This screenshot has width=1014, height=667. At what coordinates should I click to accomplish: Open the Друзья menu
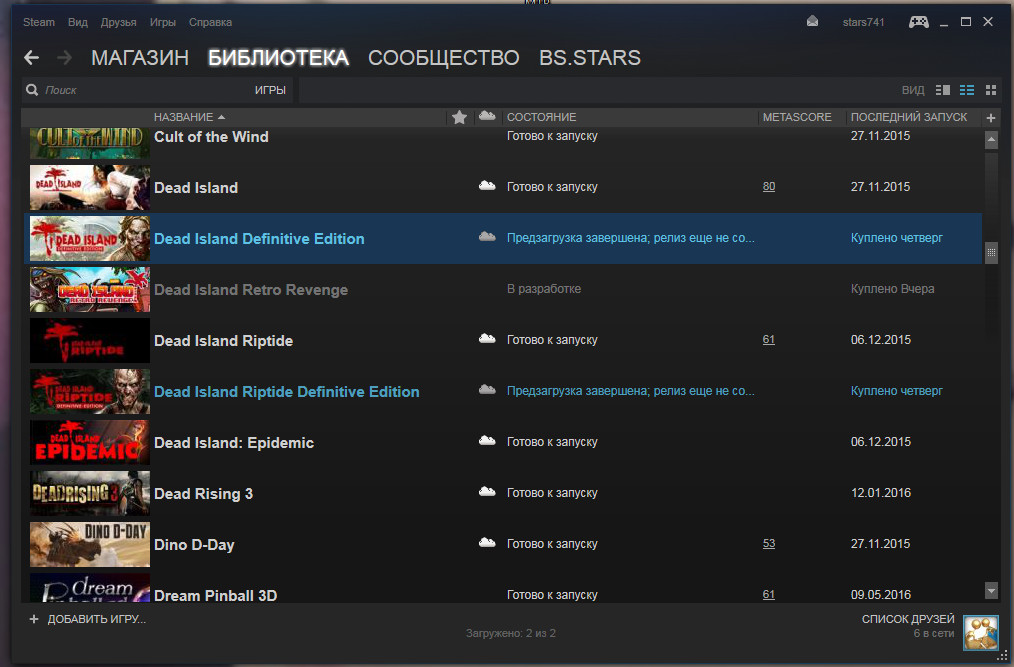pos(119,22)
